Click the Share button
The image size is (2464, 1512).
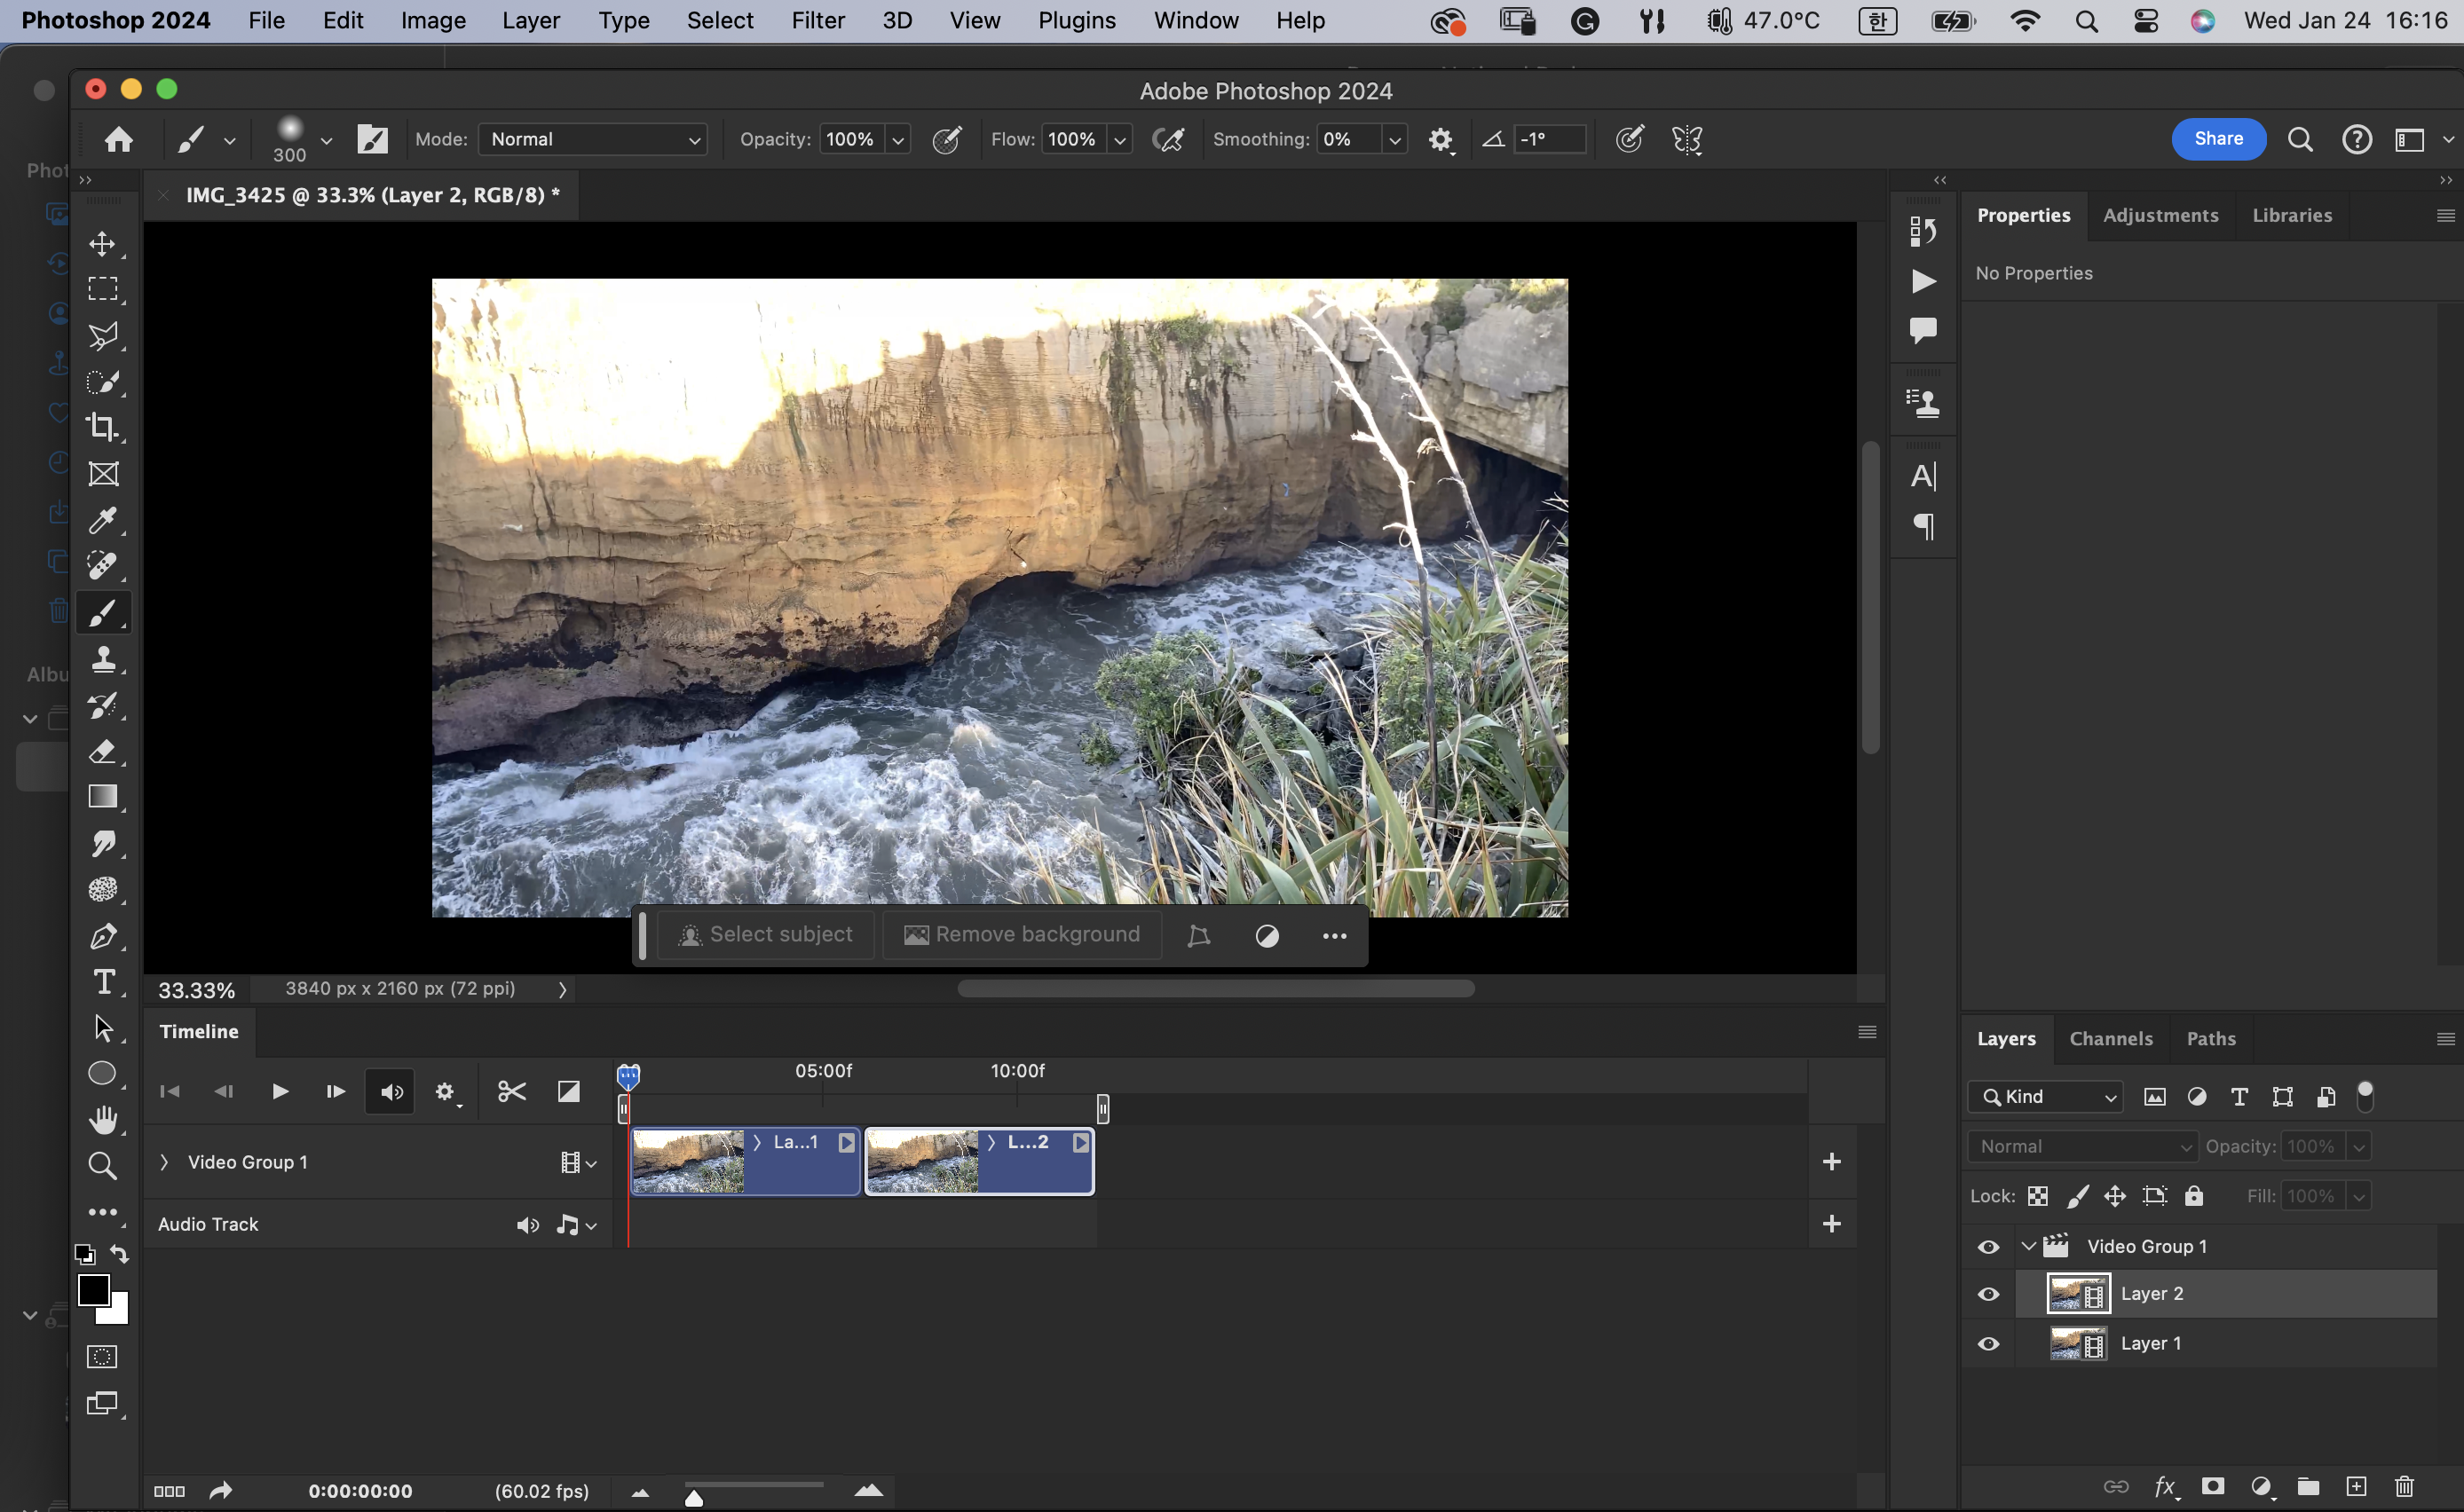[2217, 139]
